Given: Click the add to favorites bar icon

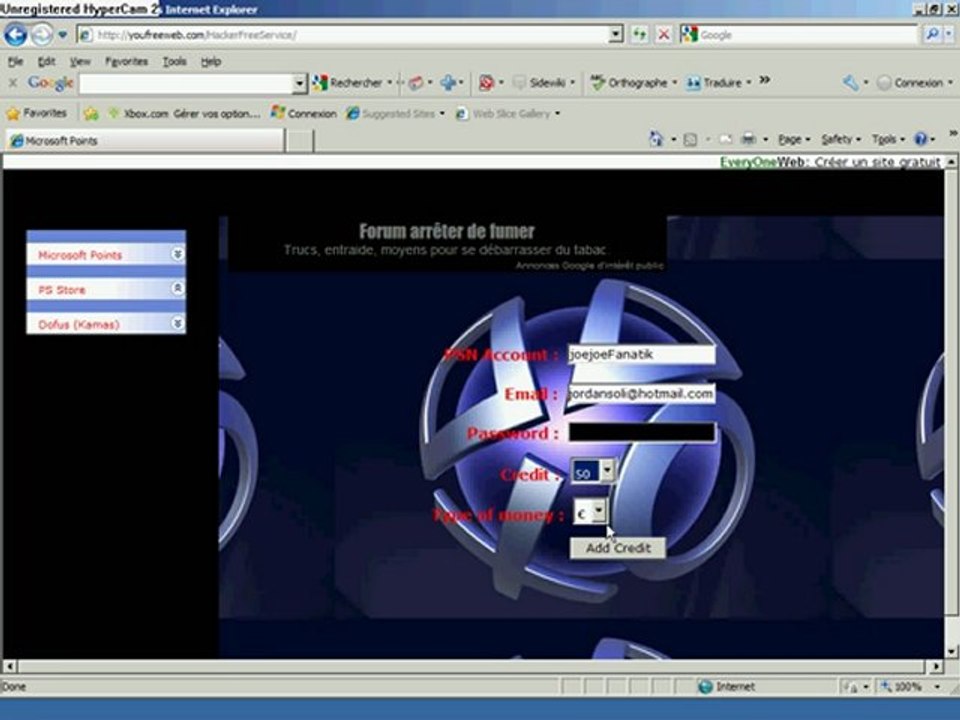Looking at the screenshot, I should [x=91, y=114].
